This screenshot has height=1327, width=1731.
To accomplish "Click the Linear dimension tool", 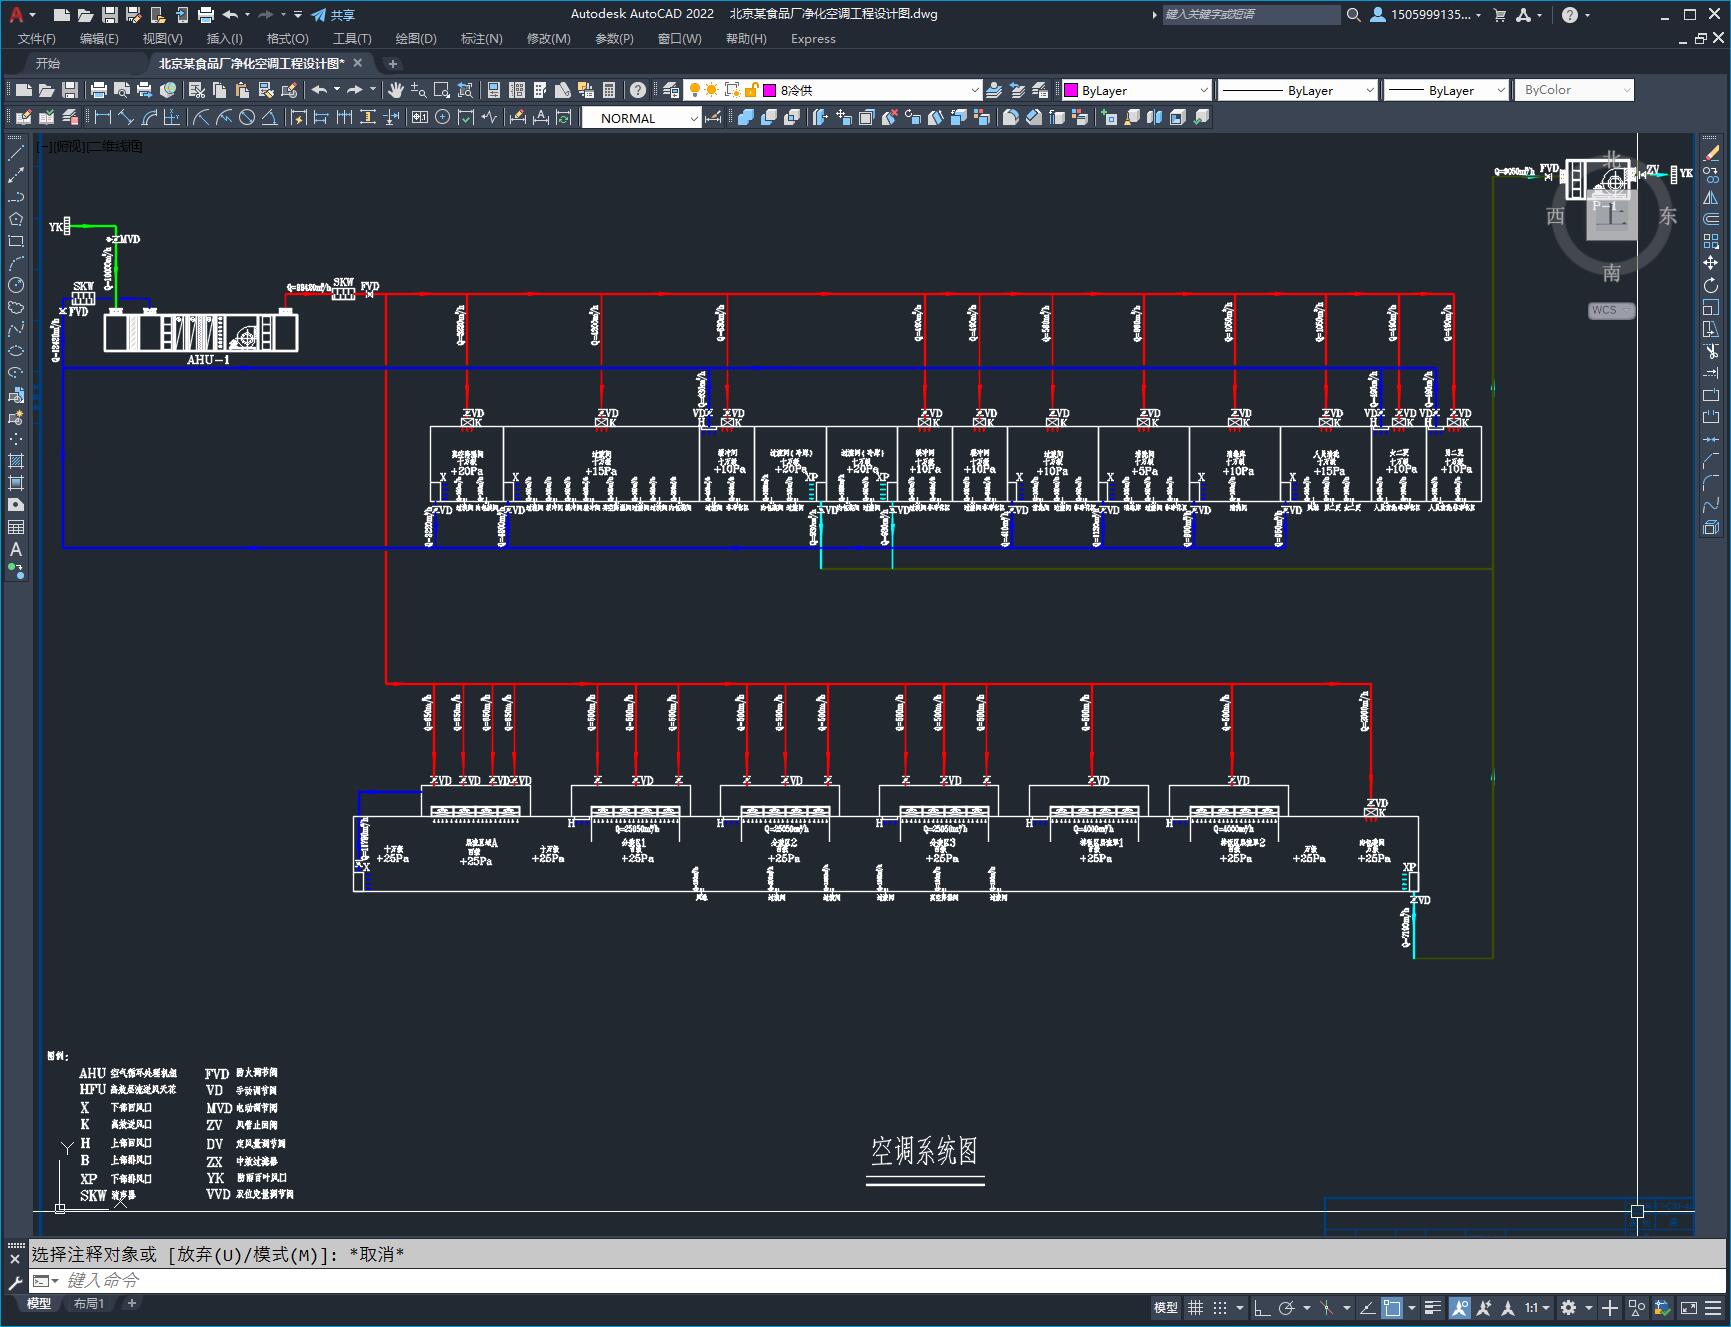I will [x=102, y=118].
